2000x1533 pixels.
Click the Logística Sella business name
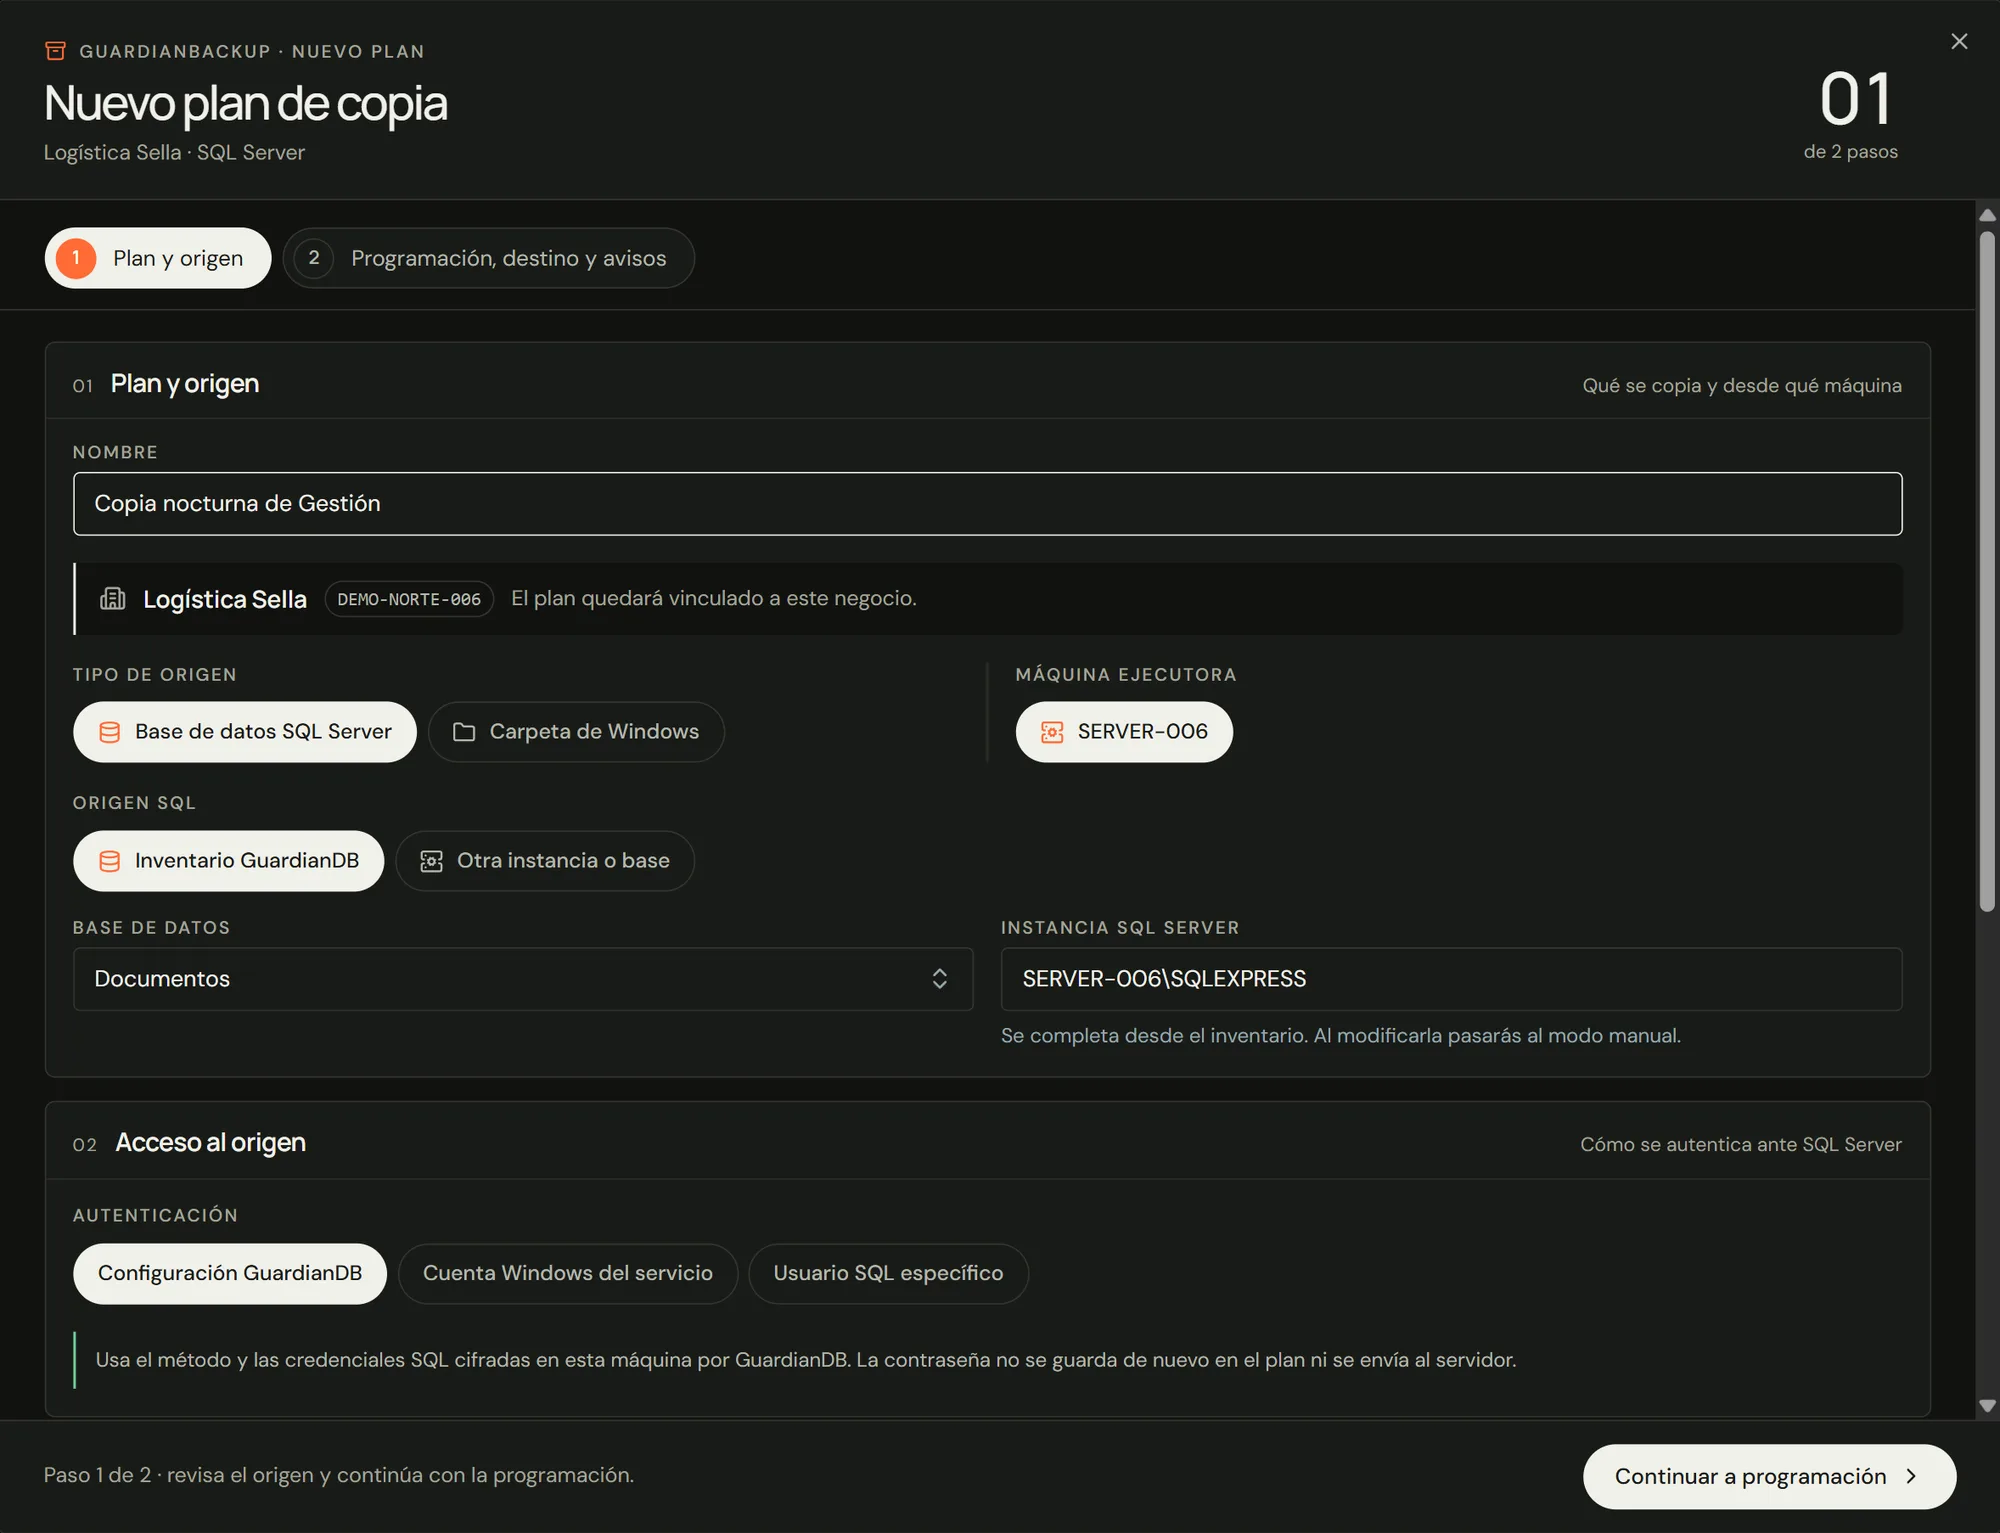pyautogui.click(x=225, y=599)
